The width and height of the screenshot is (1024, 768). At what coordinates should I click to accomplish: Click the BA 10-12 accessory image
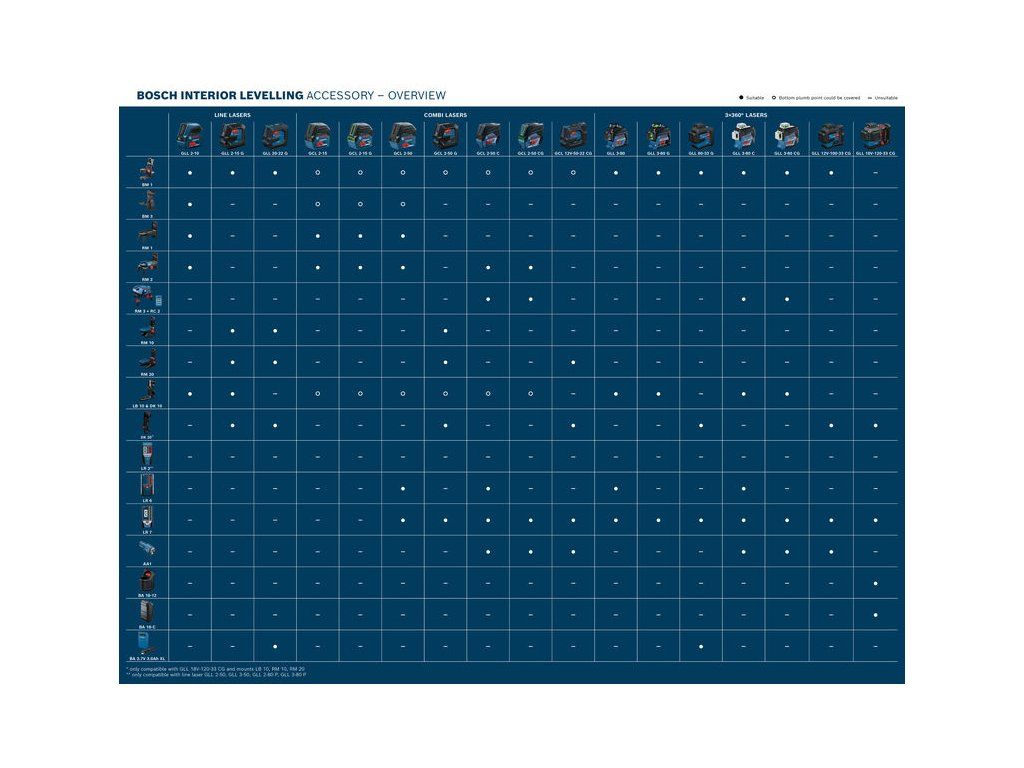click(147, 580)
